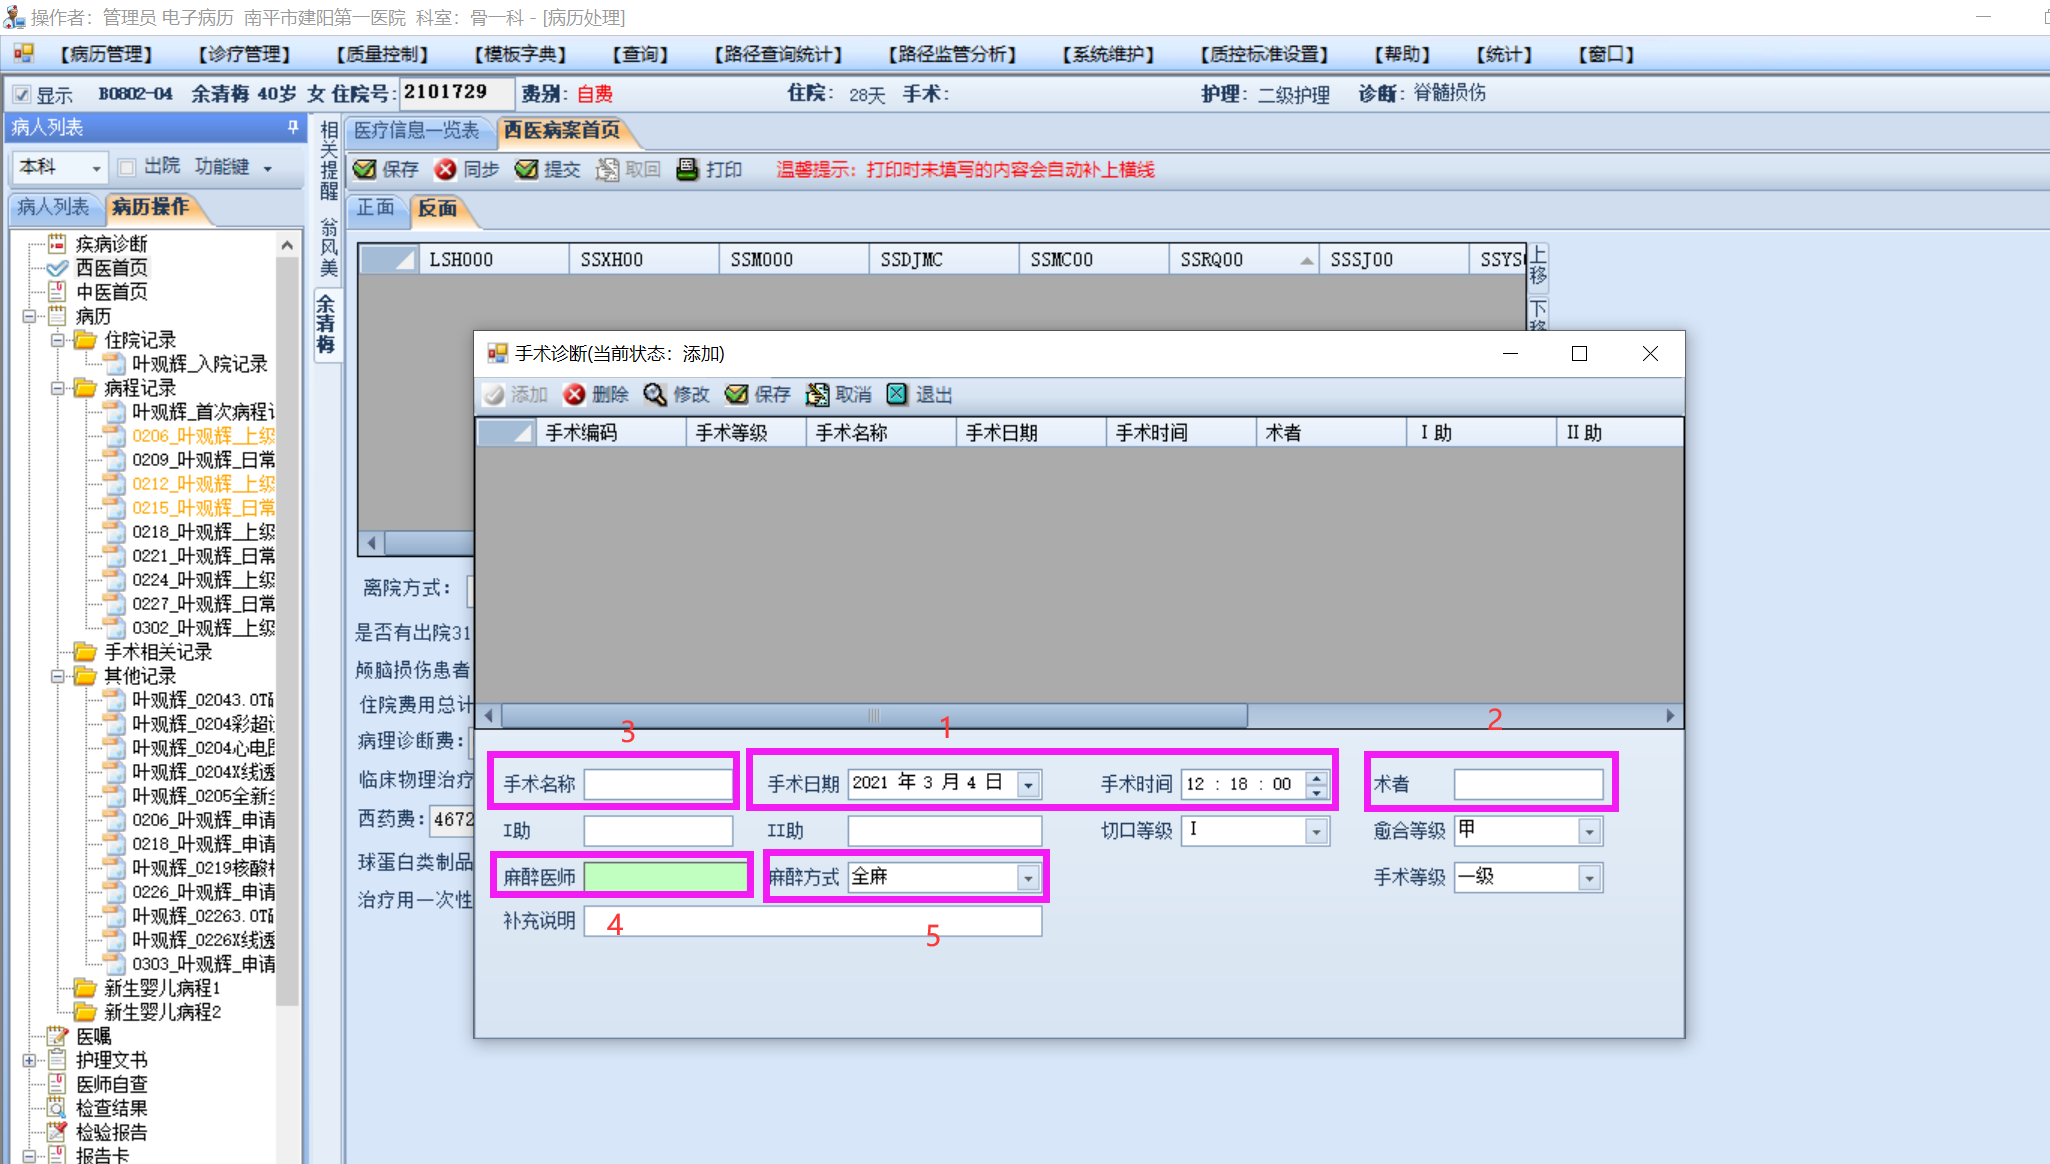Select the 西医首页 tree item
The width and height of the screenshot is (2050, 1164).
[x=111, y=268]
